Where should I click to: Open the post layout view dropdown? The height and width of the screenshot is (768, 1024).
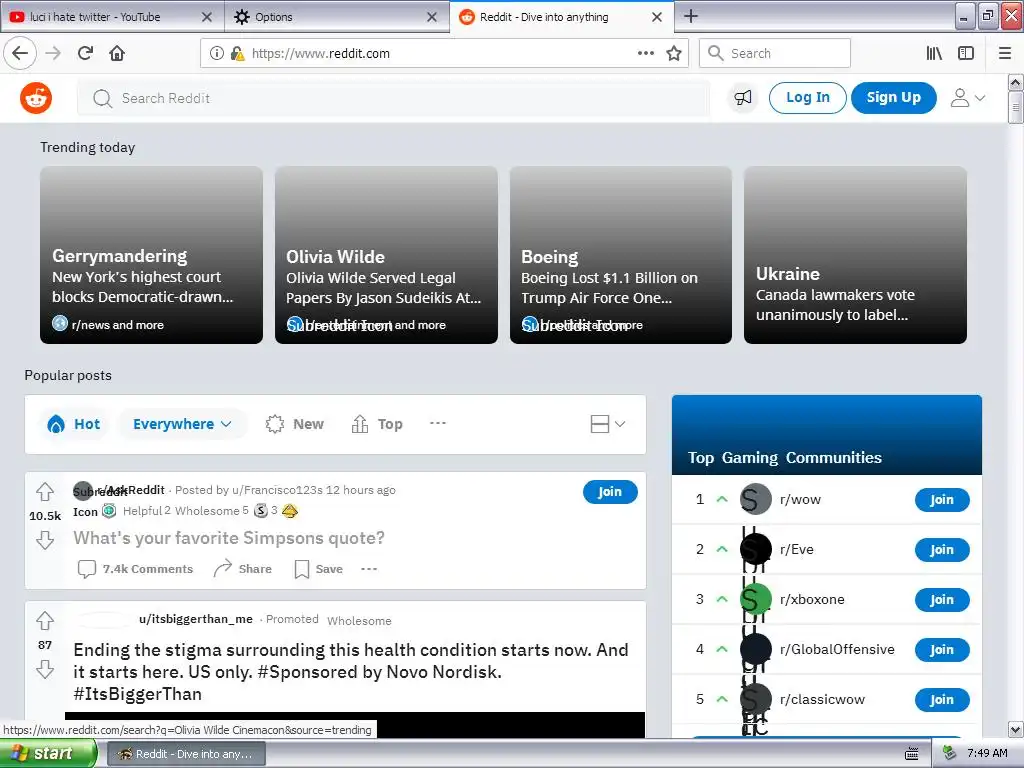point(608,424)
